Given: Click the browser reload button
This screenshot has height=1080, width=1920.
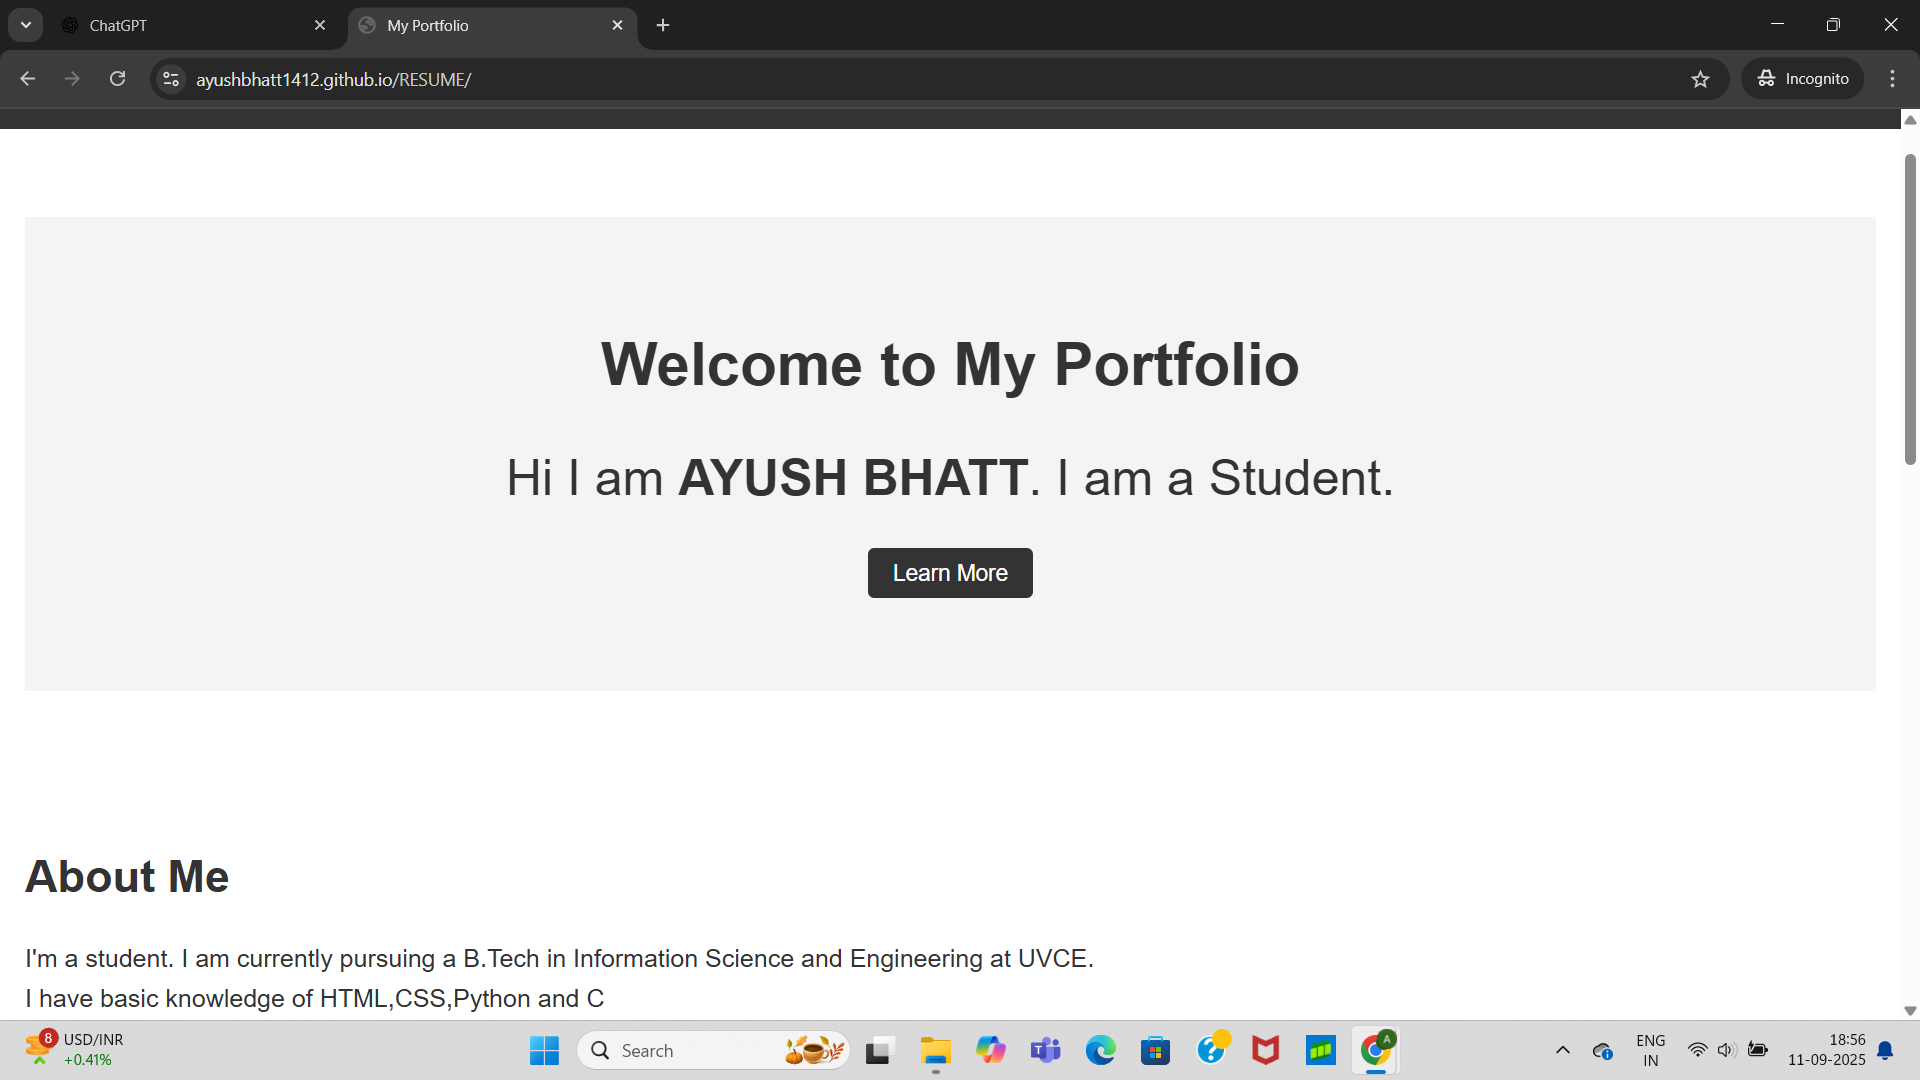Looking at the screenshot, I should point(117,79).
